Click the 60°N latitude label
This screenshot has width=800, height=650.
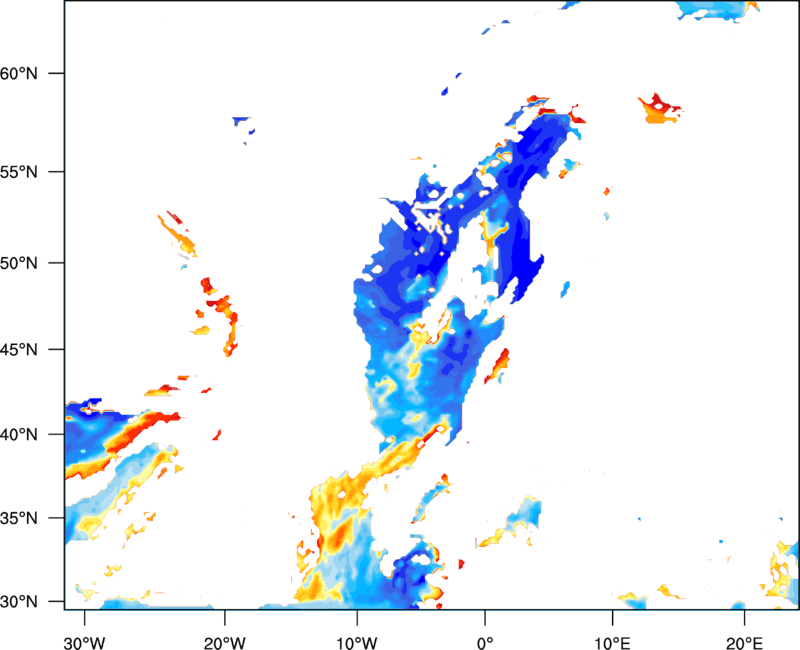(19, 73)
